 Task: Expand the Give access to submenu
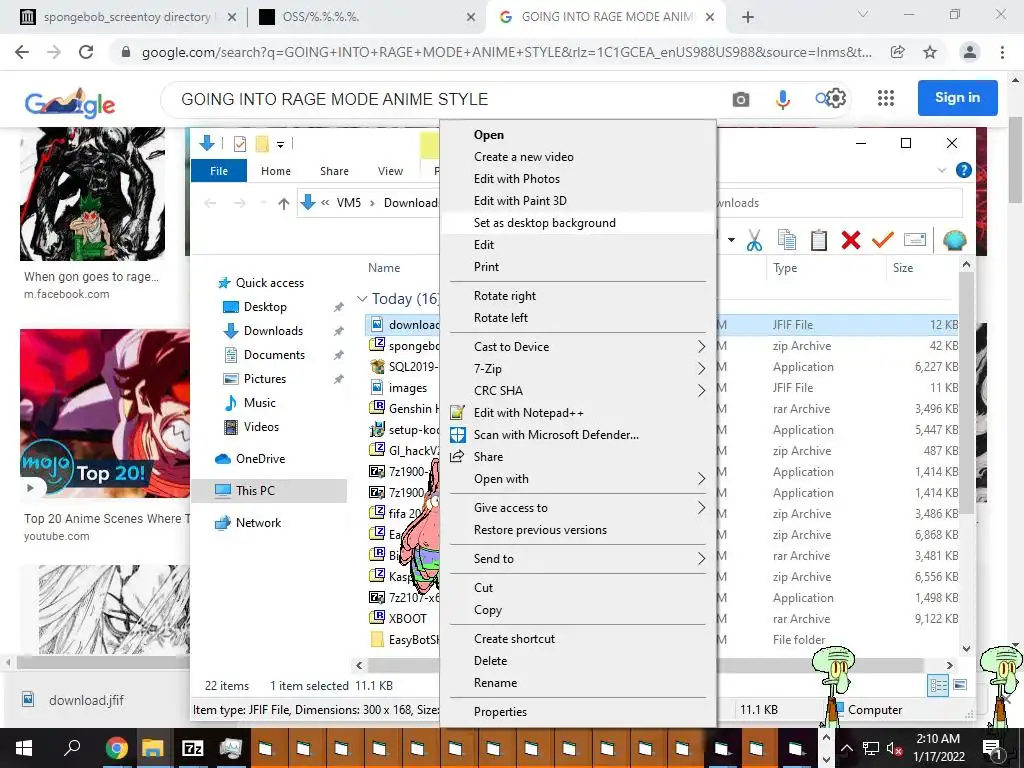click(701, 507)
